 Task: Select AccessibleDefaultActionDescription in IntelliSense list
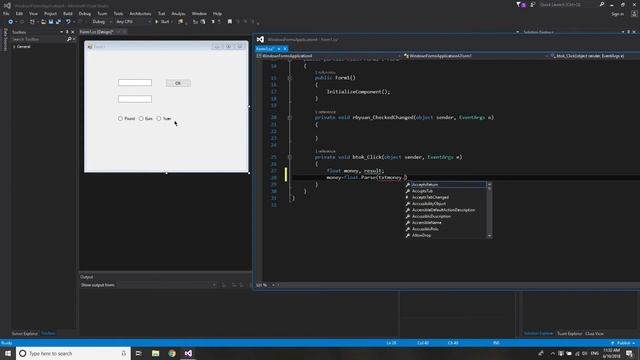point(445,210)
